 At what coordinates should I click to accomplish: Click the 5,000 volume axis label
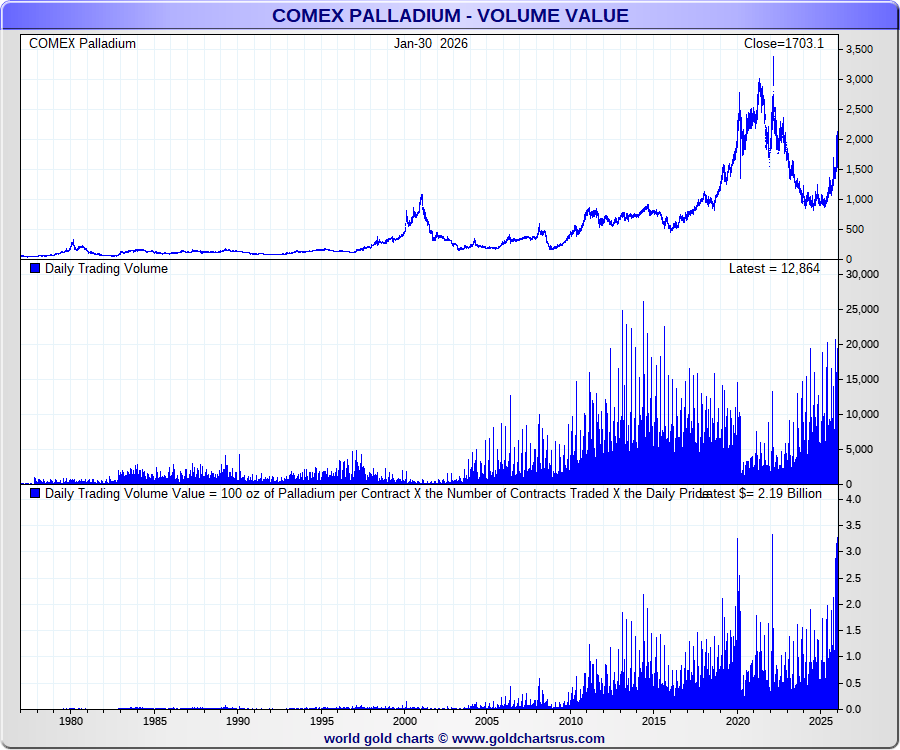(859, 449)
